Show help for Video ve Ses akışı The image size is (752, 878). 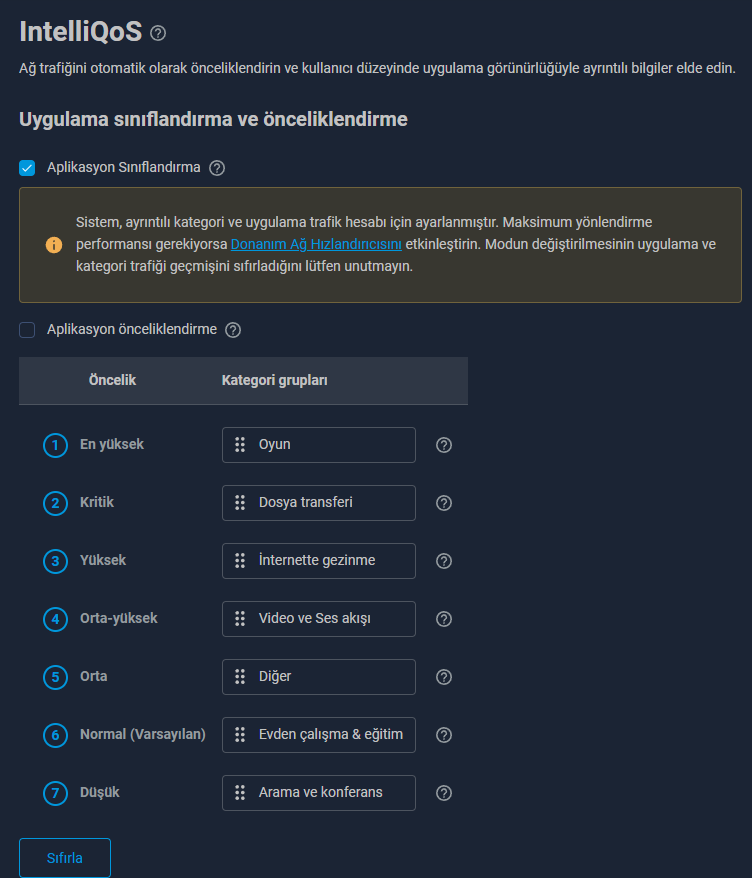tap(444, 619)
